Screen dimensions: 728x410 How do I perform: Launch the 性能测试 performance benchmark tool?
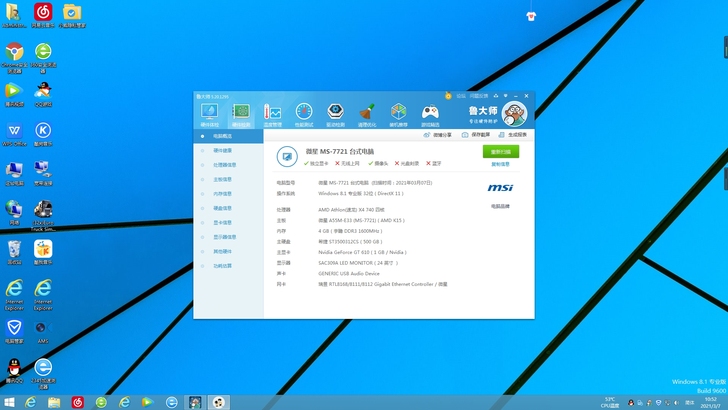tap(304, 115)
